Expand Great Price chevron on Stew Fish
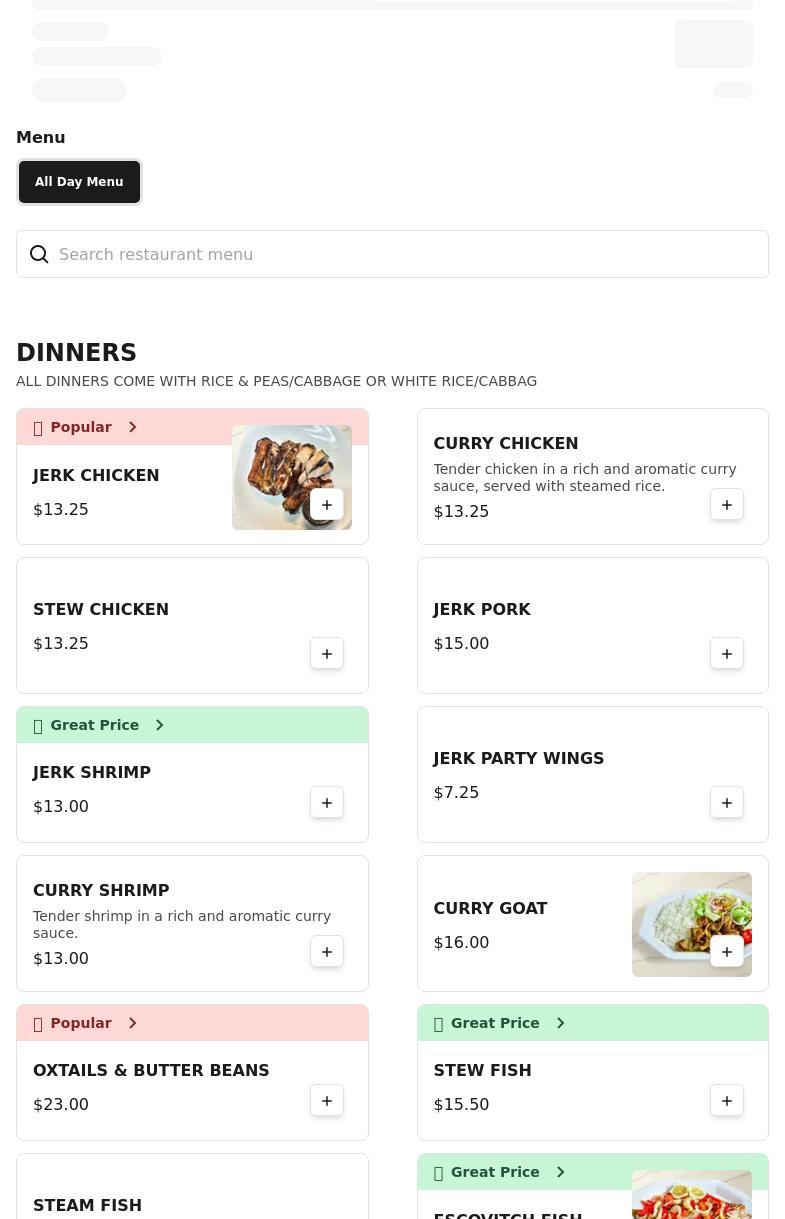The width and height of the screenshot is (785, 1219). coord(560,1023)
